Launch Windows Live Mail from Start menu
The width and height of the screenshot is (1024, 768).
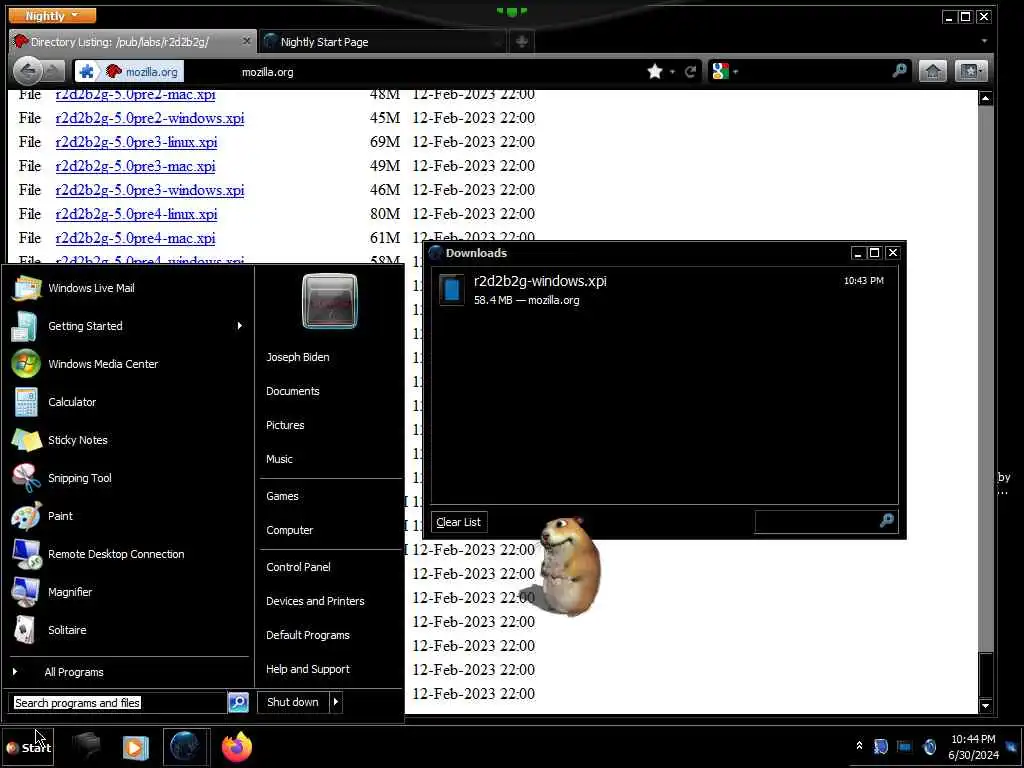coord(127,288)
